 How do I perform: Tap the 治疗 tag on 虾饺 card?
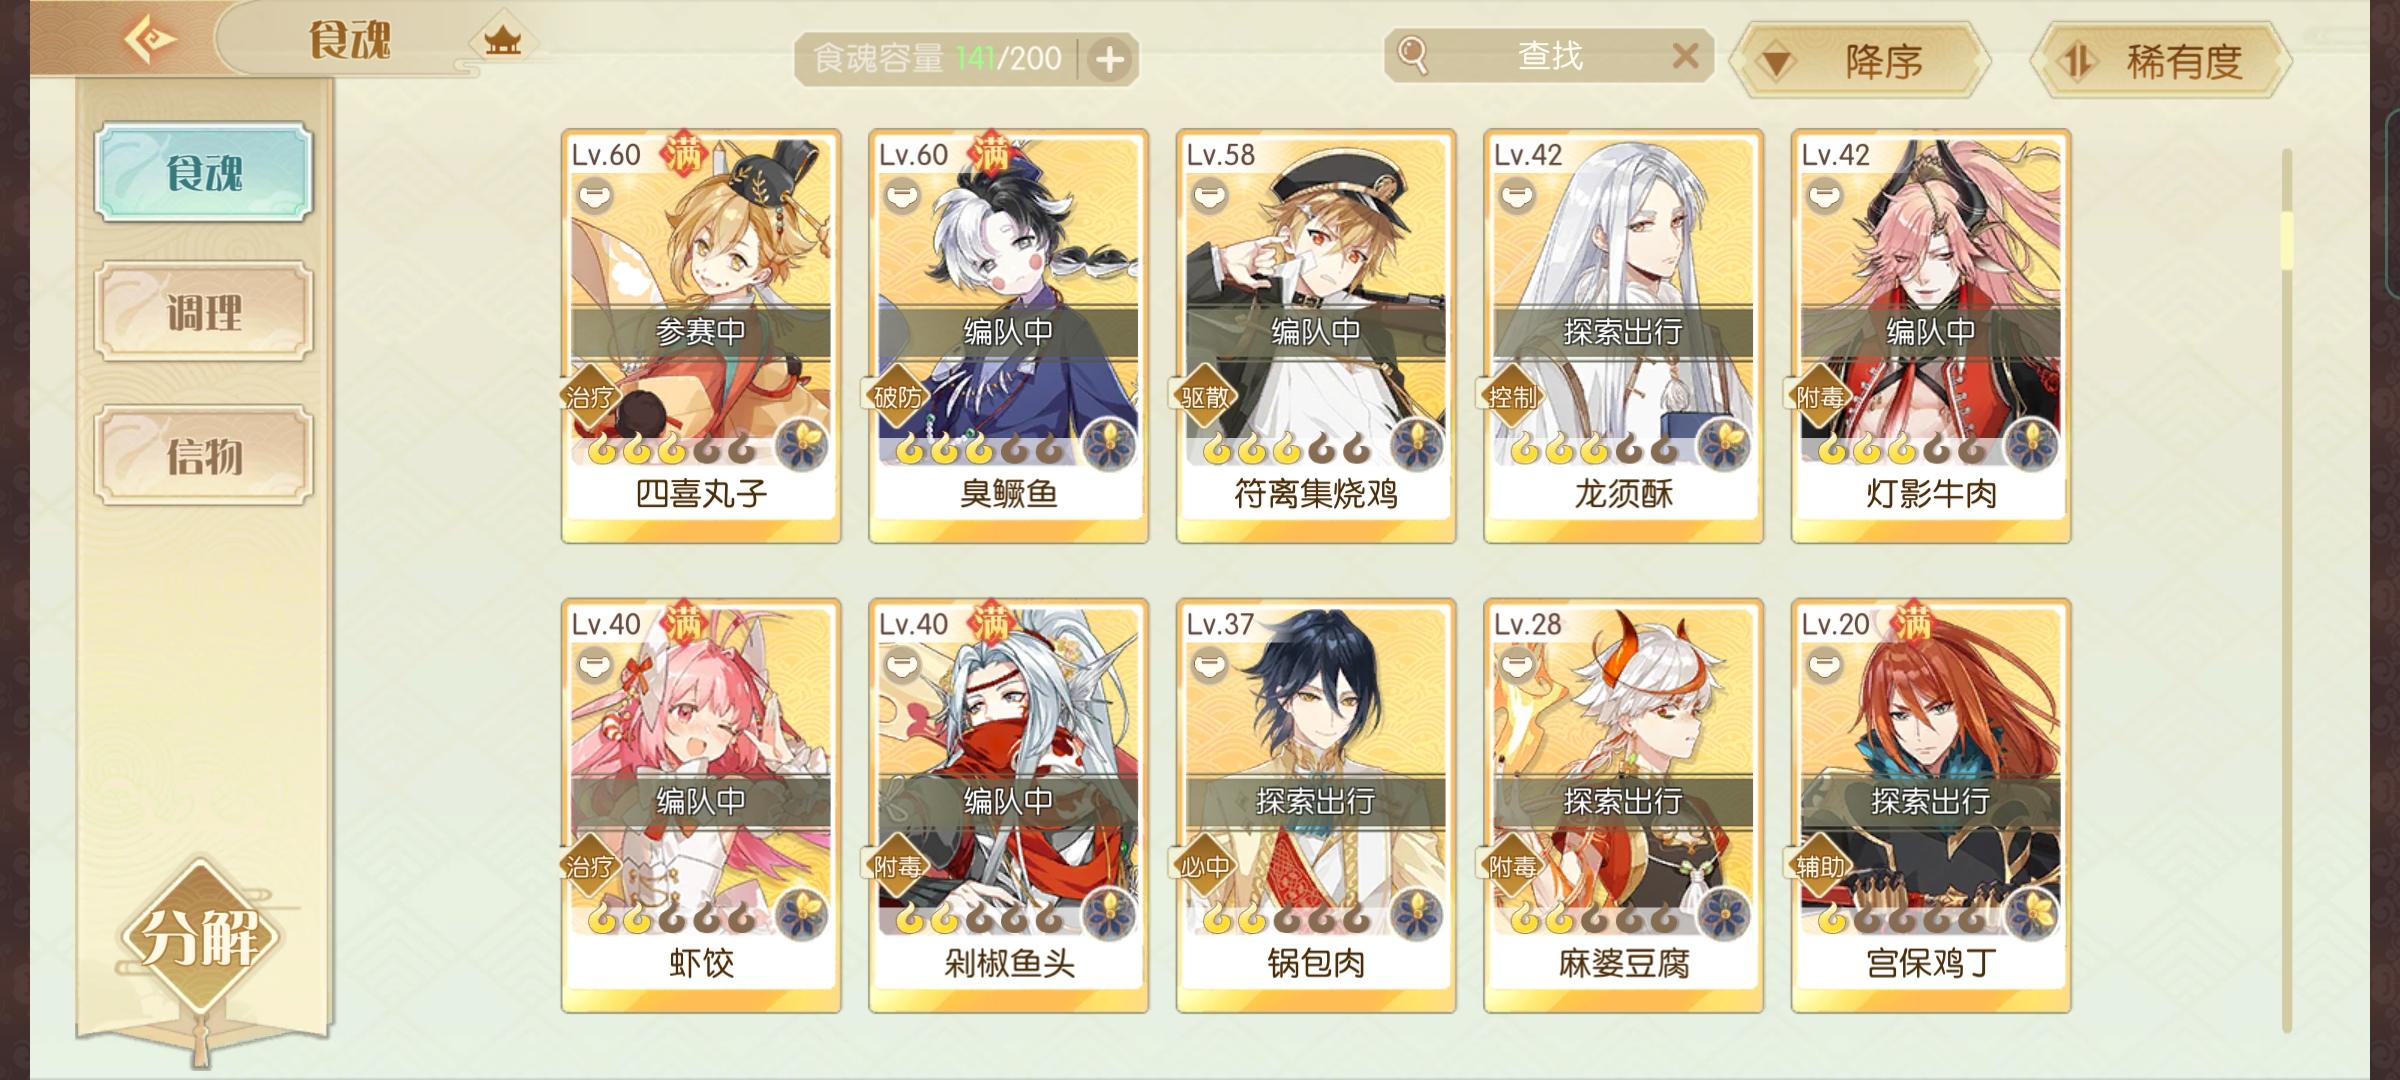pos(590,866)
